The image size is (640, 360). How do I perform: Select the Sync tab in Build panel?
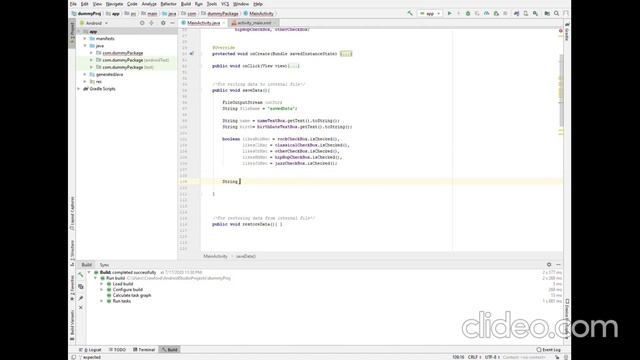coord(104,265)
